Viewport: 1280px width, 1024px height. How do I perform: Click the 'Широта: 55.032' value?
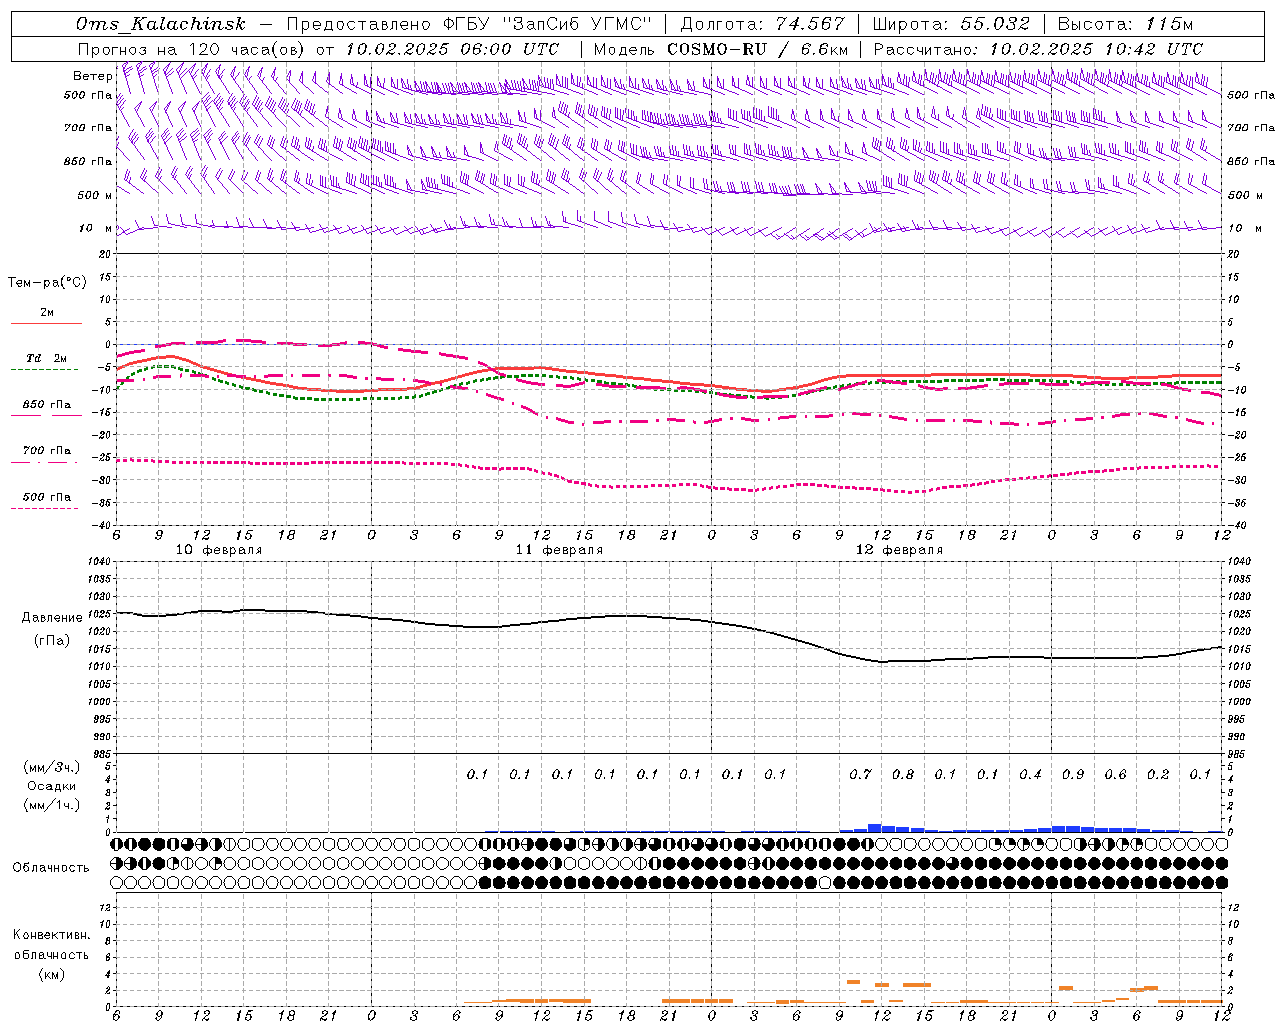[x=951, y=24]
